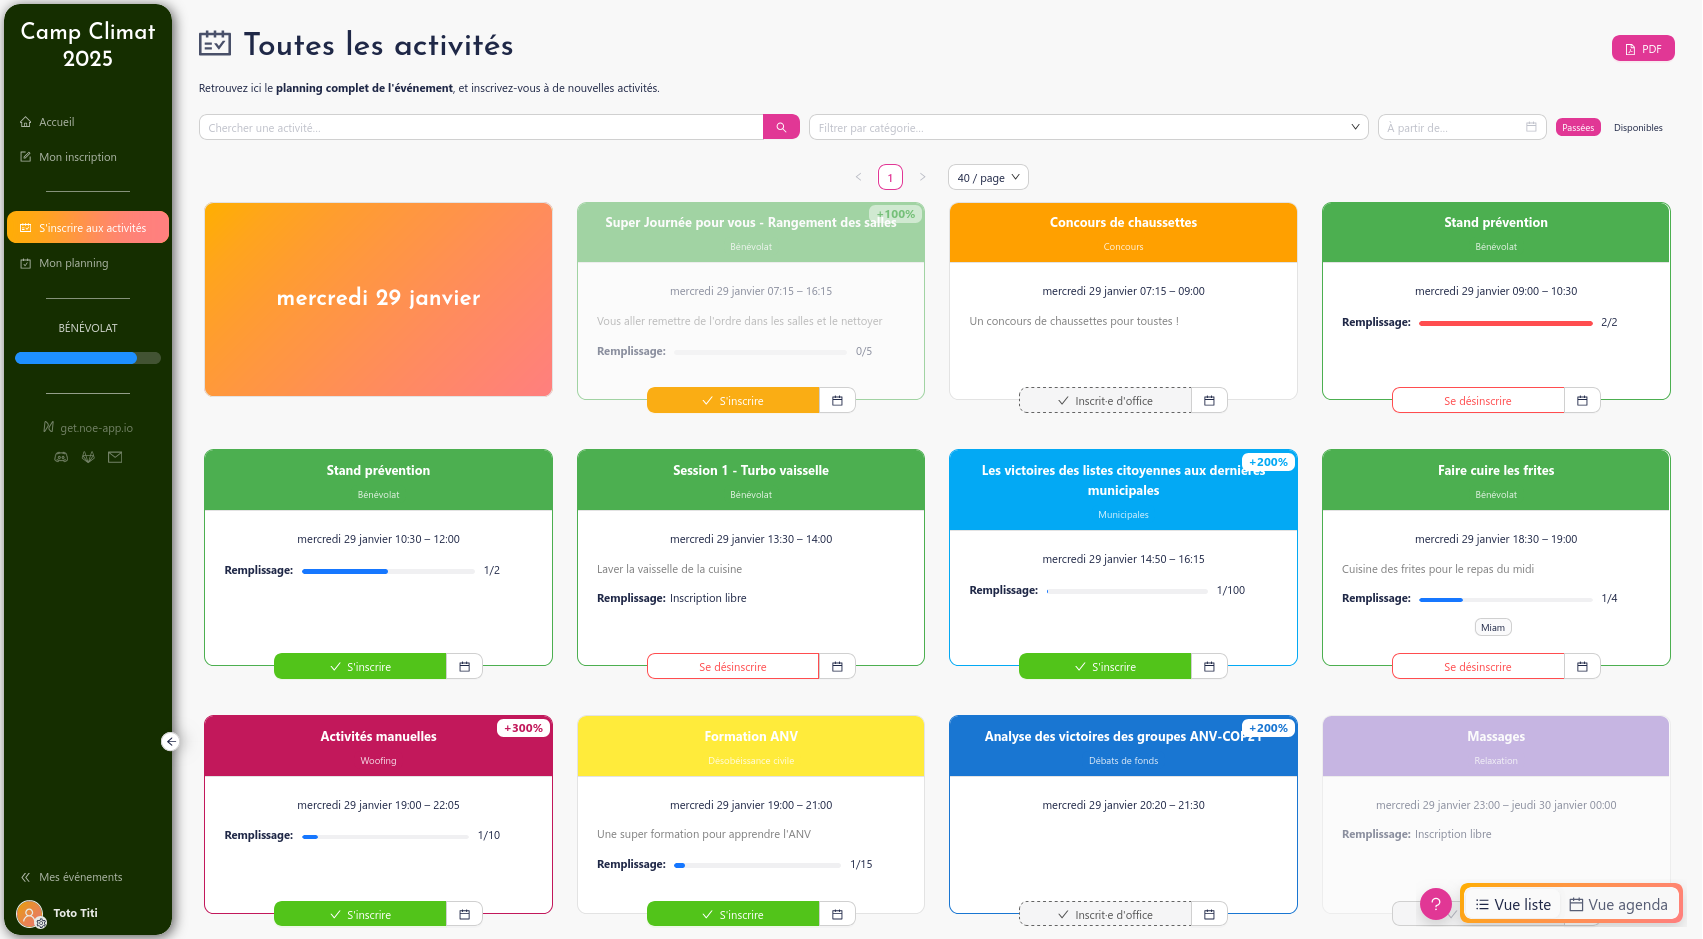Switch to Vue agenda
Screen dimensions: 1703x939
tap(1618, 904)
